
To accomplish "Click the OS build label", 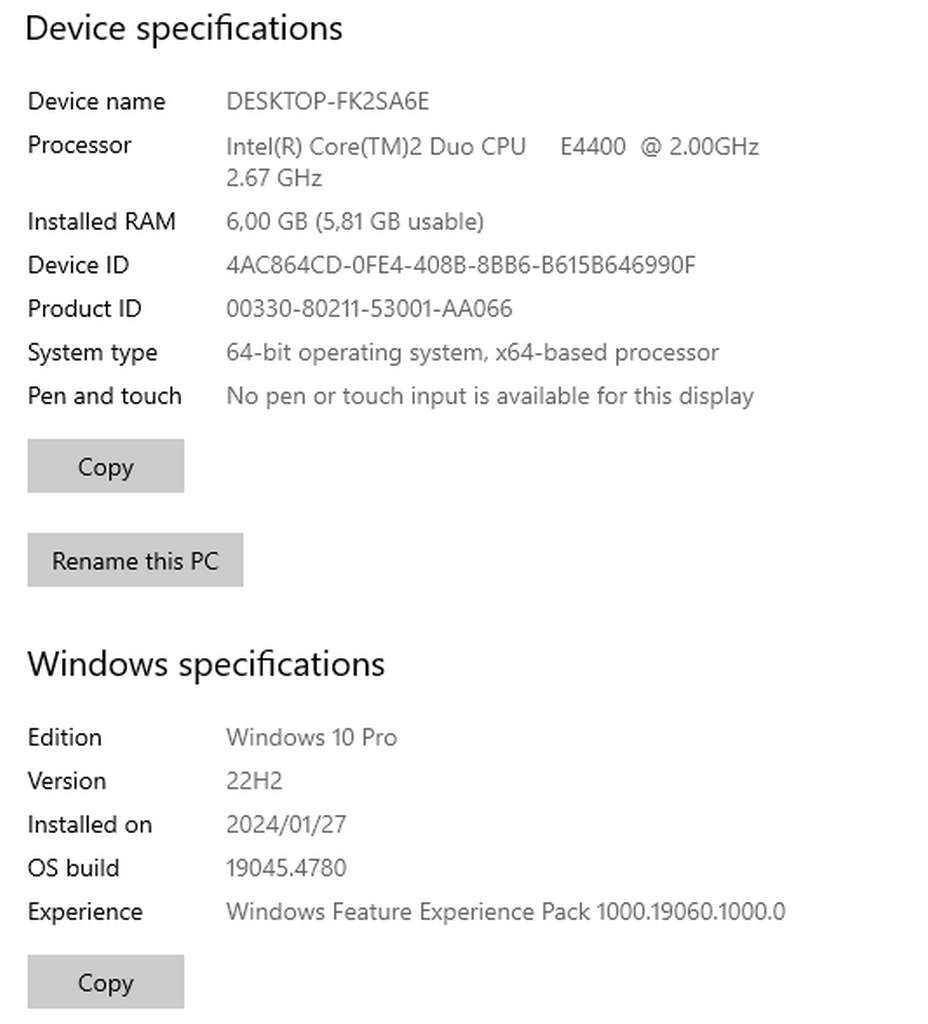I will coord(72,868).
